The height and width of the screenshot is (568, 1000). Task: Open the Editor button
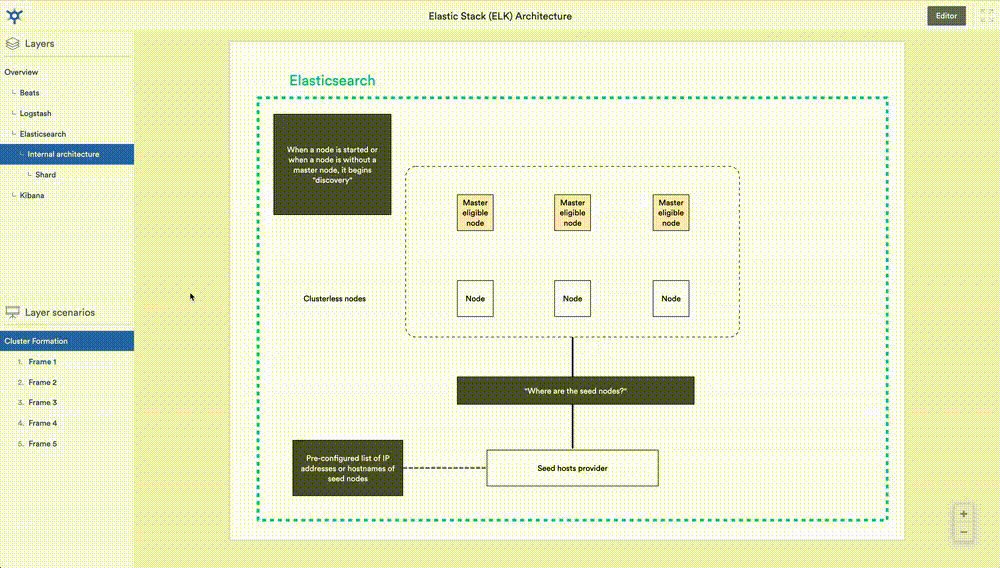click(946, 16)
